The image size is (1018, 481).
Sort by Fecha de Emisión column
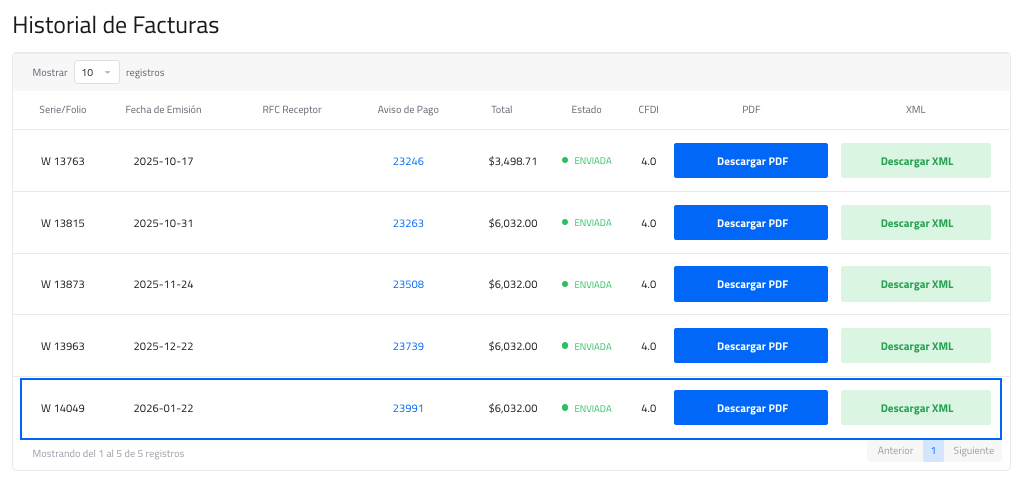[x=163, y=110]
